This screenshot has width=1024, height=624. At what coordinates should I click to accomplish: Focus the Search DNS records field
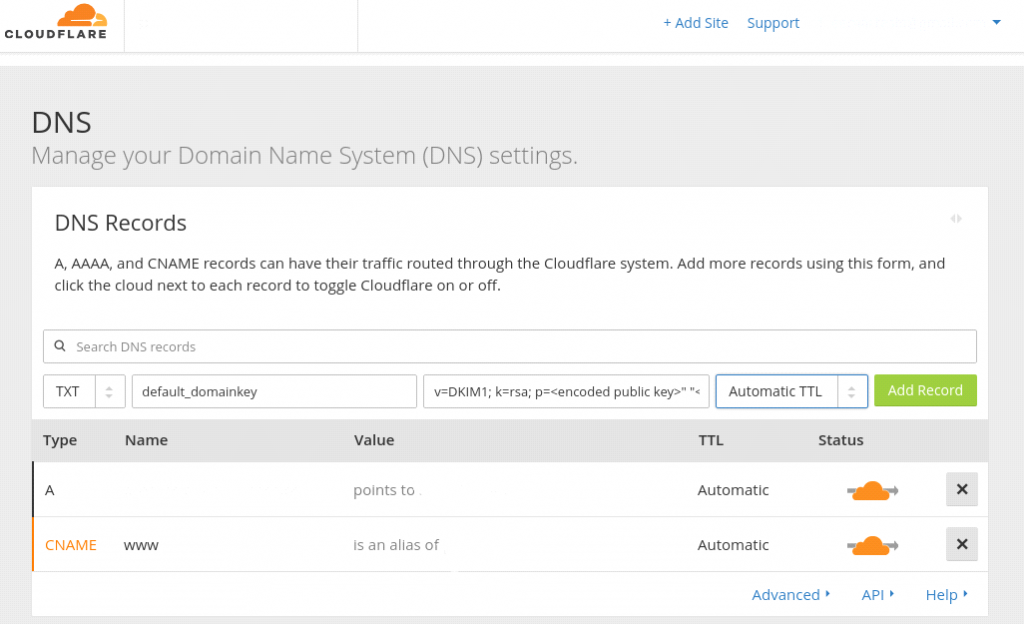[509, 347]
